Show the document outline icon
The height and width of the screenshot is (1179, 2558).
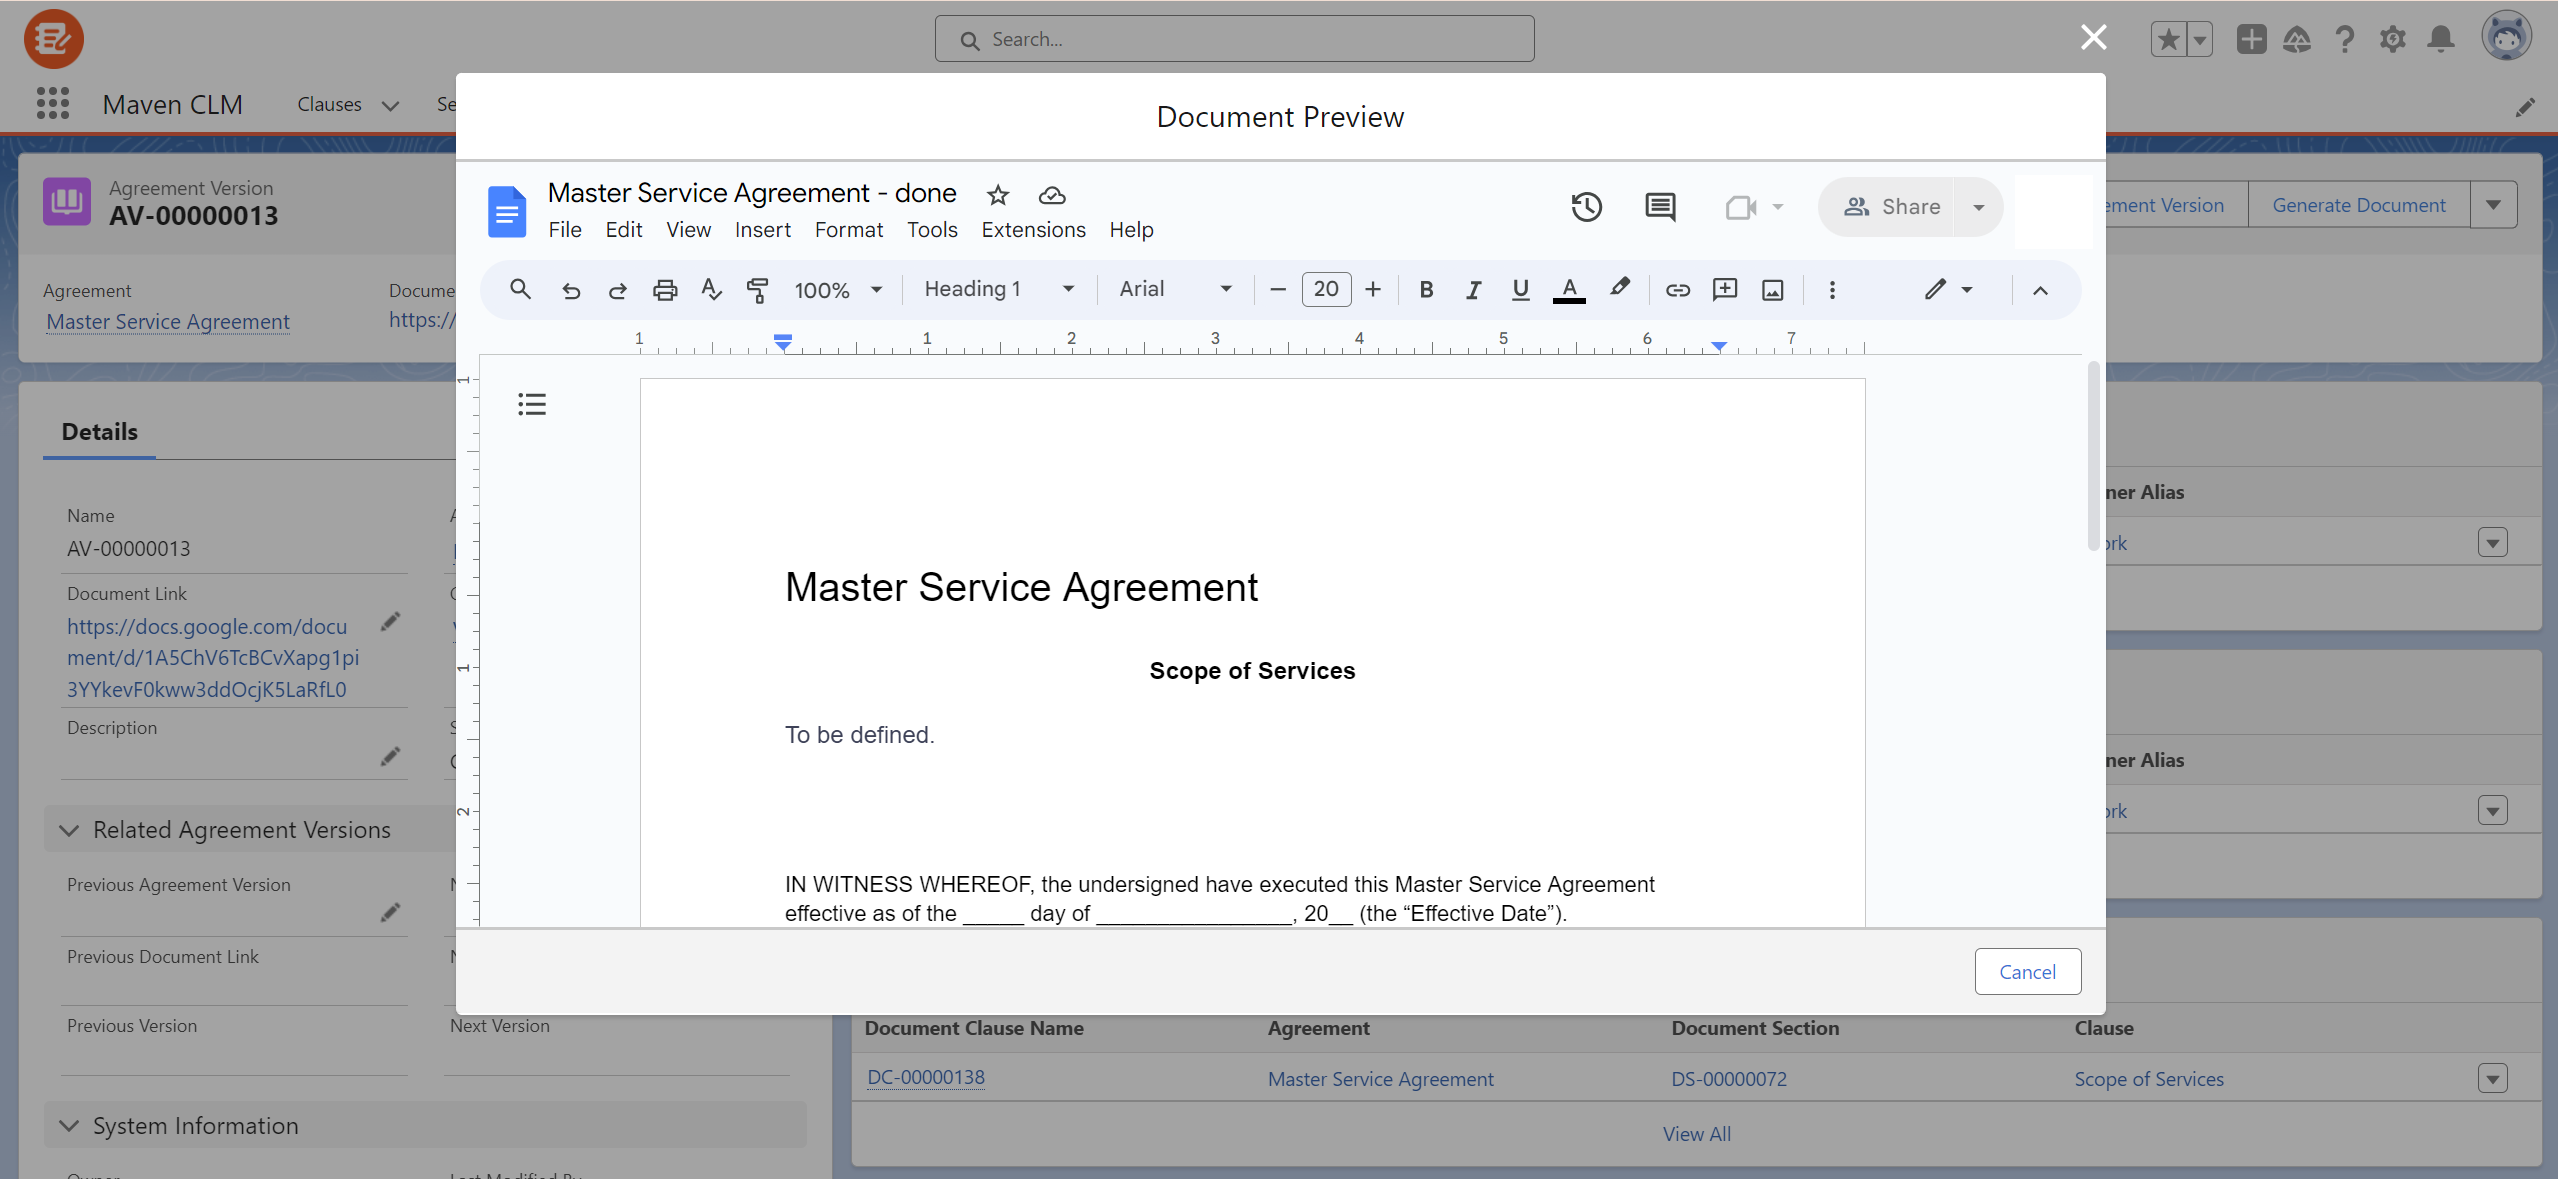pyautogui.click(x=531, y=404)
